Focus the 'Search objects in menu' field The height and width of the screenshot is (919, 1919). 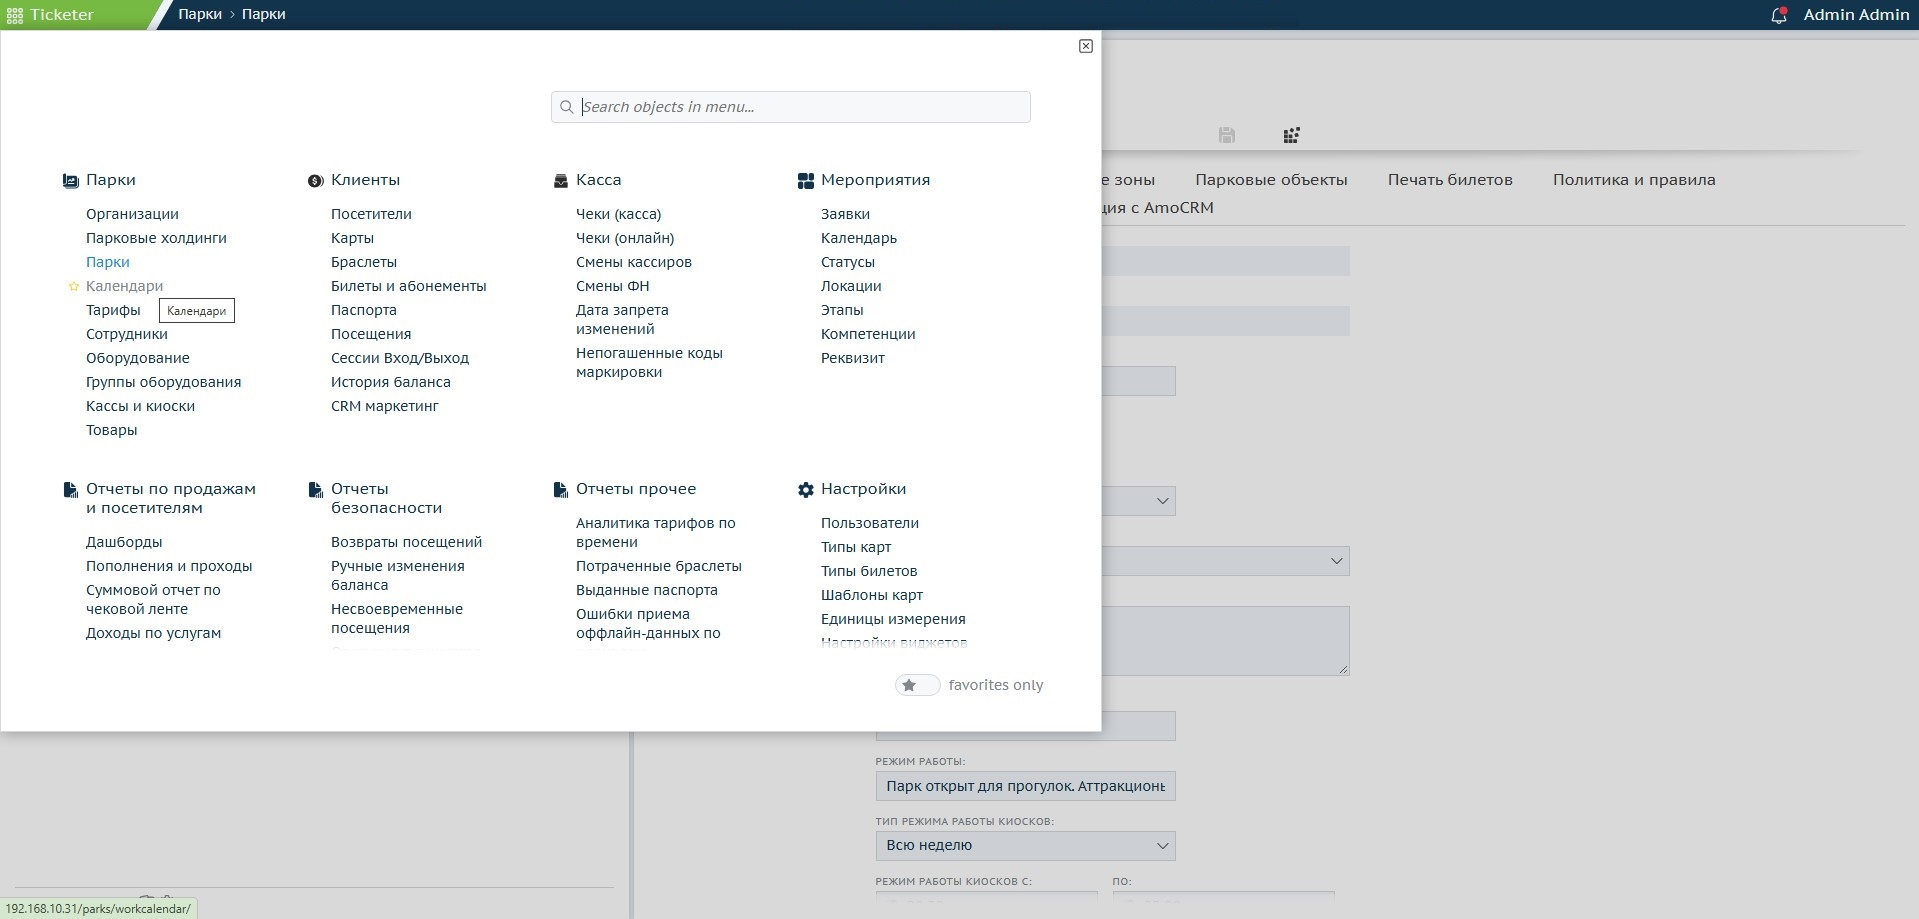click(x=790, y=107)
